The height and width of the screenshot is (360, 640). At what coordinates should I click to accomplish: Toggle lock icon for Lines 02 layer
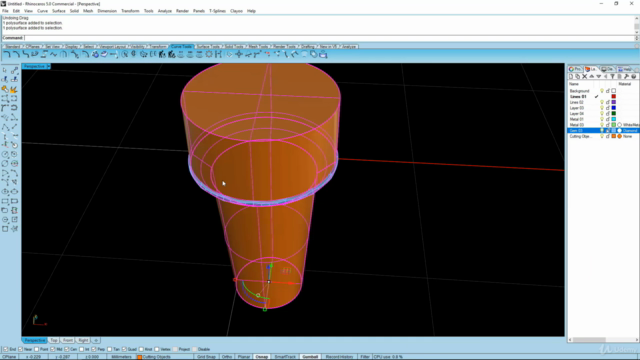(608, 102)
